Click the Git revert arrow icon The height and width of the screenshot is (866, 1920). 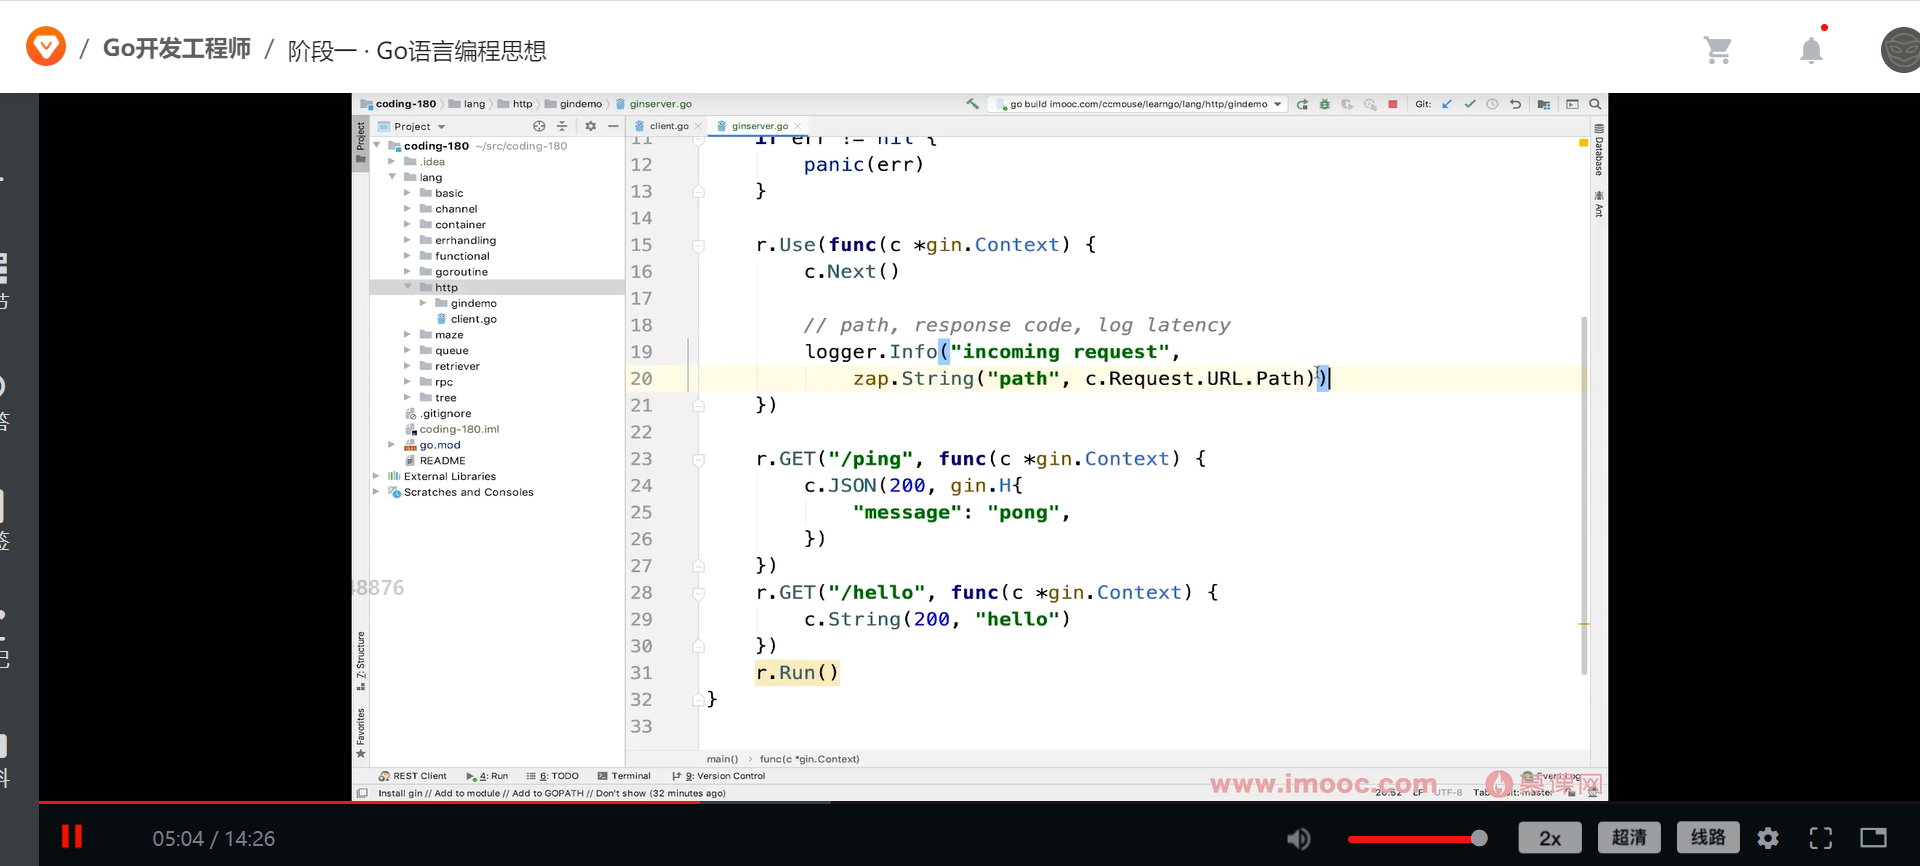(1515, 104)
